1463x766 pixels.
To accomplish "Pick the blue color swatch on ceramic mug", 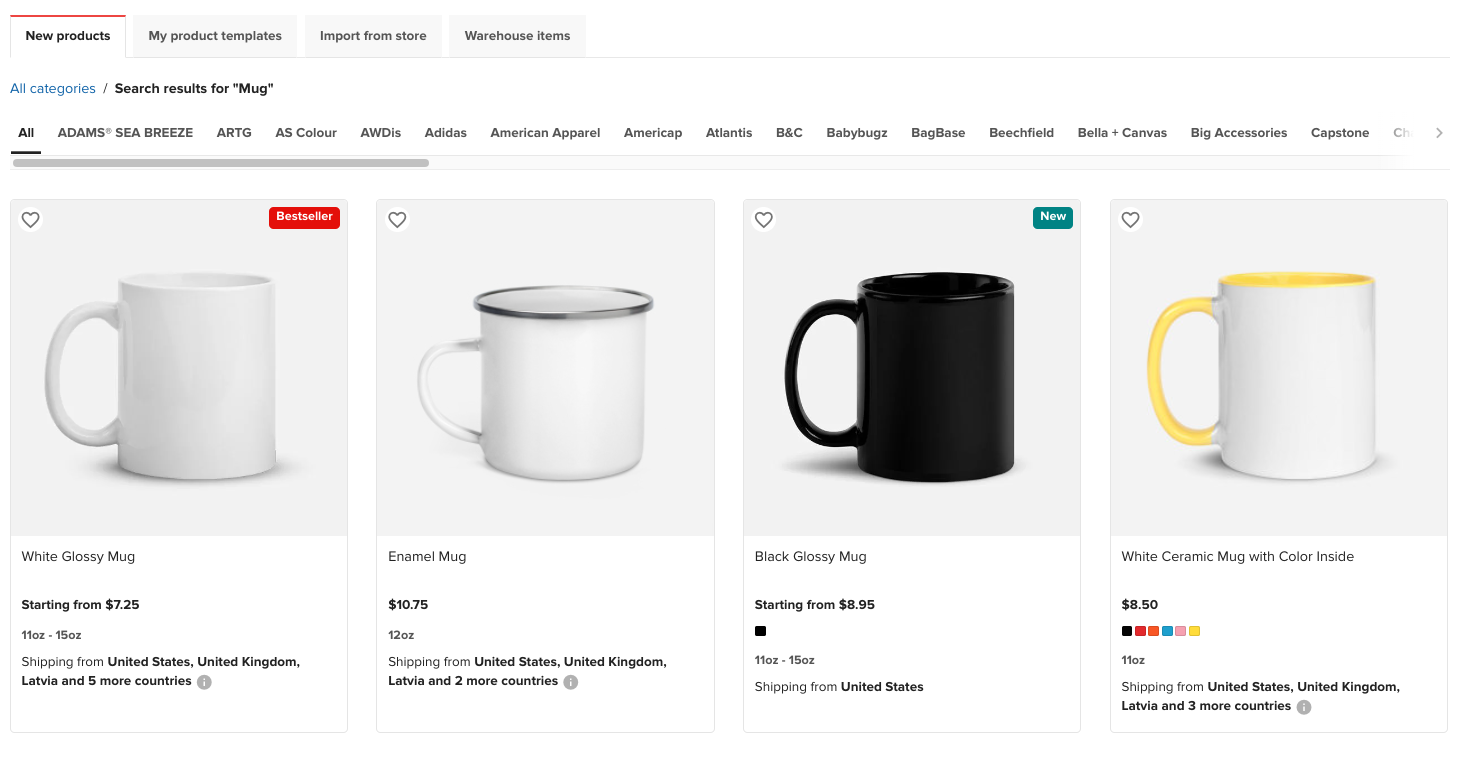I will pos(1167,631).
